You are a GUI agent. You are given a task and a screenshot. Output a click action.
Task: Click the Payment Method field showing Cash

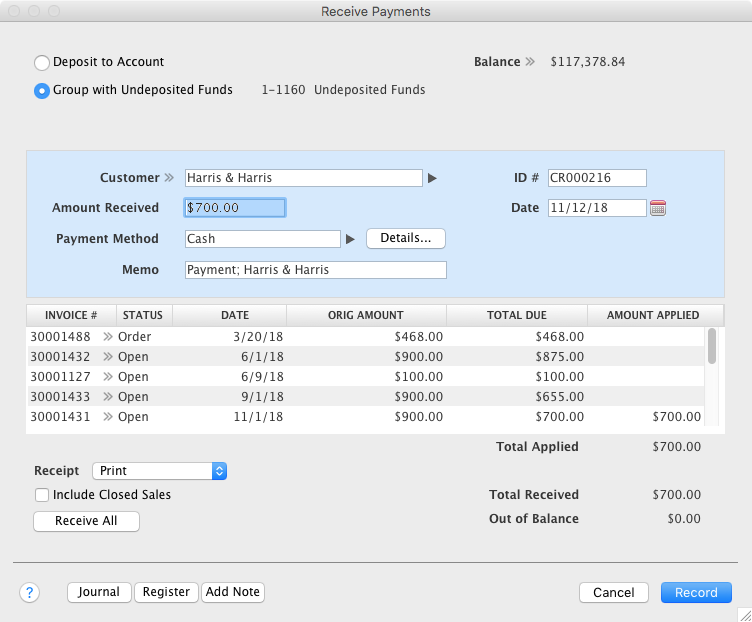[263, 239]
